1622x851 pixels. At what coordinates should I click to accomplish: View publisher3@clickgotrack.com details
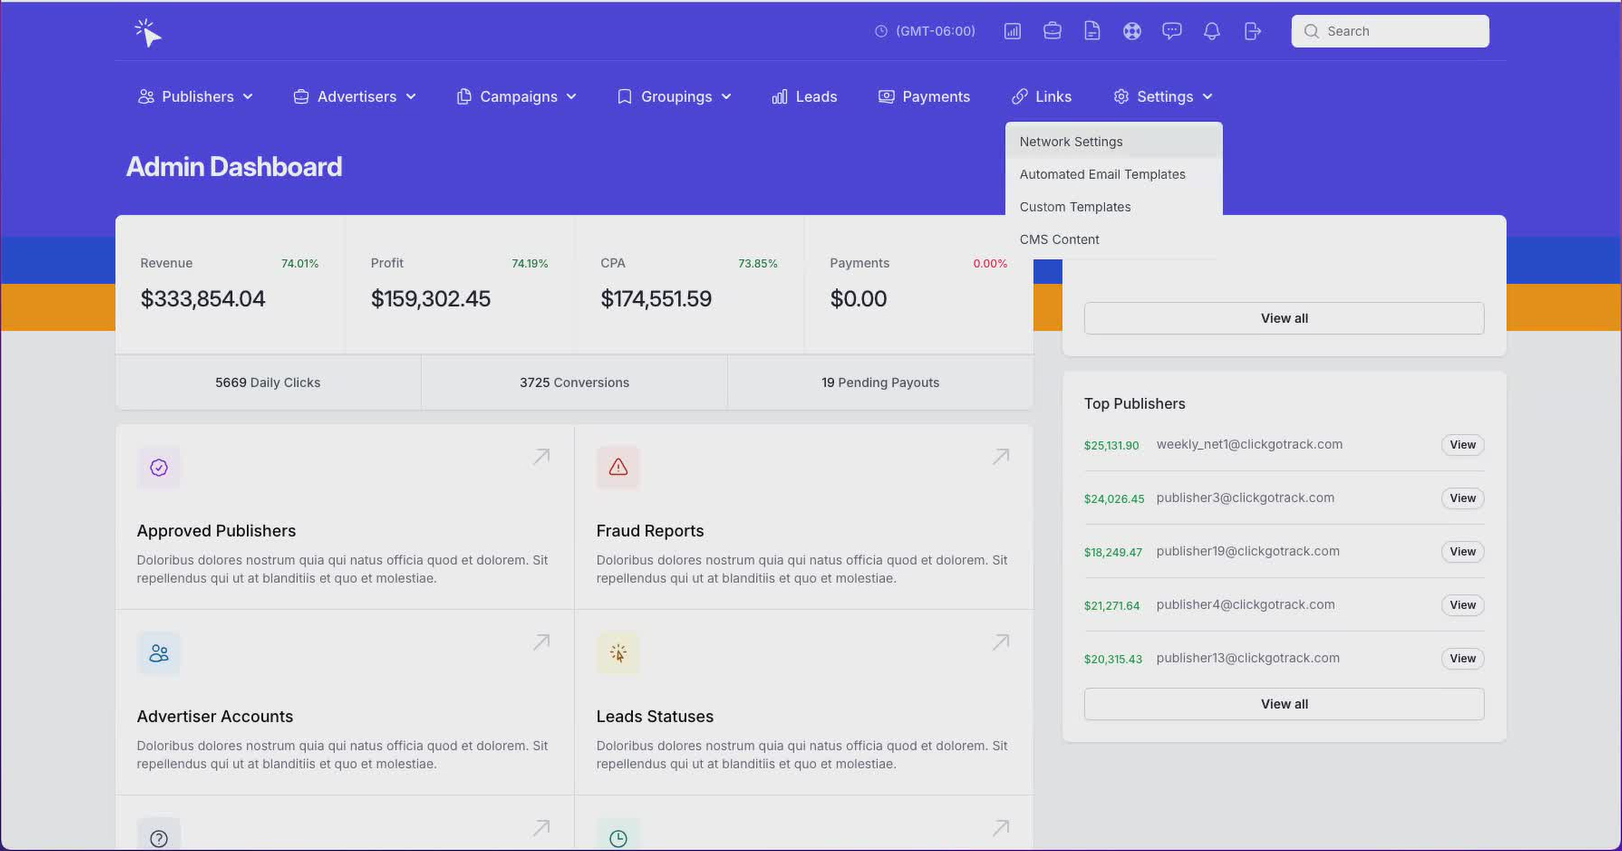pyautogui.click(x=1462, y=498)
